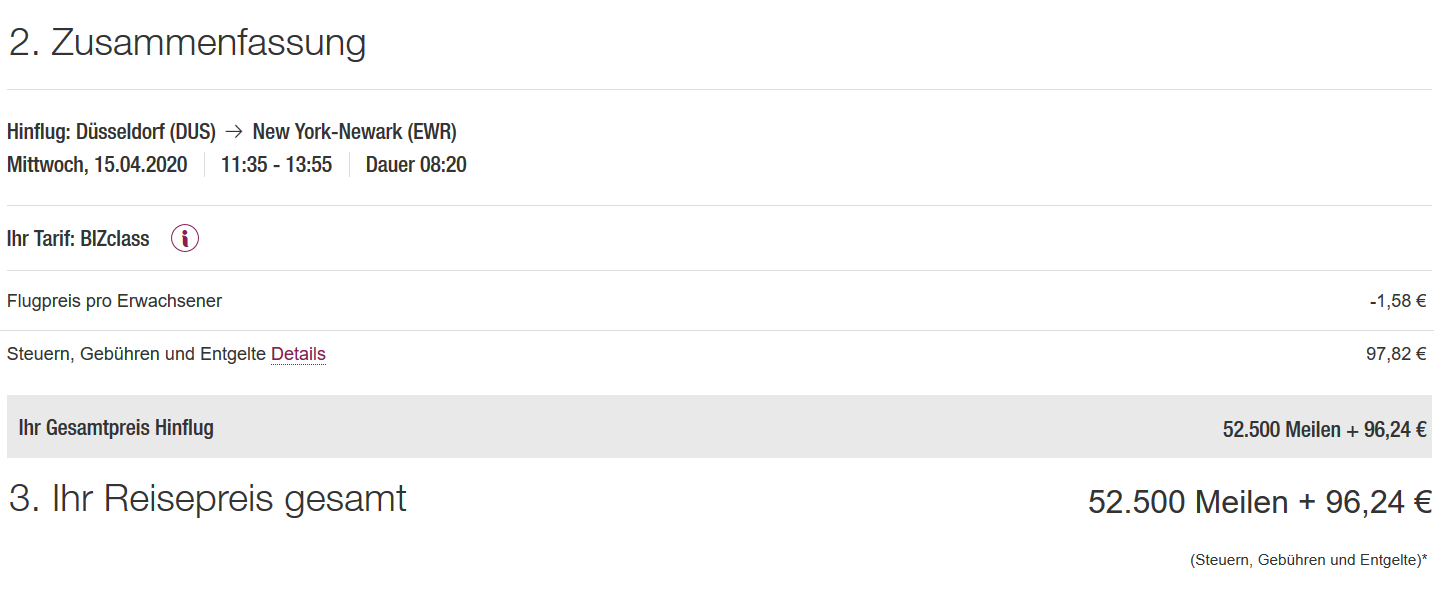Click the date Mittwoch, 15.04.2020
The width and height of the screenshot is (1443, 600).
click(97, 165)
